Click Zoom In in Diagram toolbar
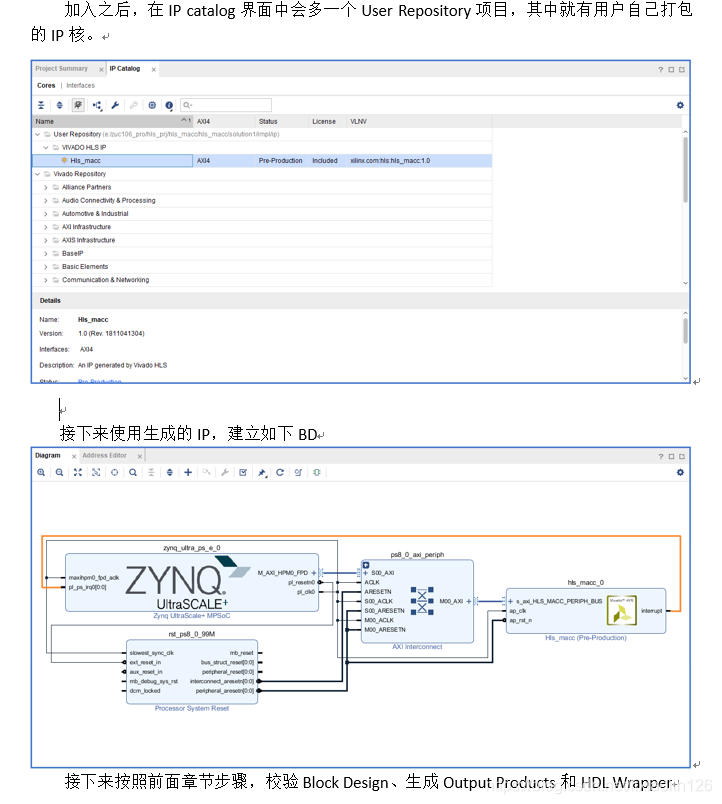 [x=41, y=473]
